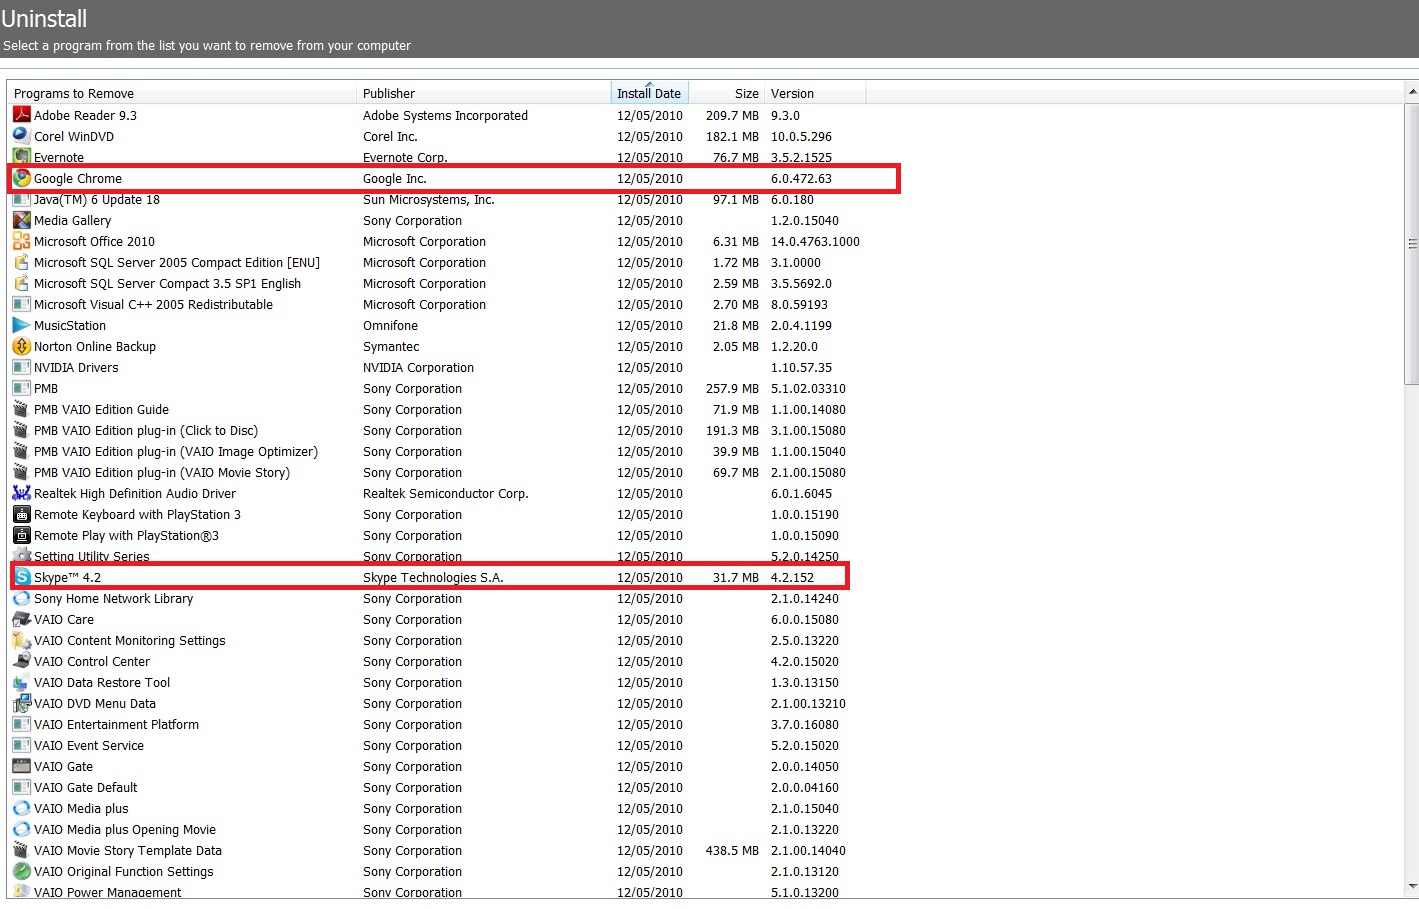The height and width of the screenshot is (909, 1419).
Task: Select PMB VAIO Edition plug-in (Click to Disc)
Action: coord(436,430)
